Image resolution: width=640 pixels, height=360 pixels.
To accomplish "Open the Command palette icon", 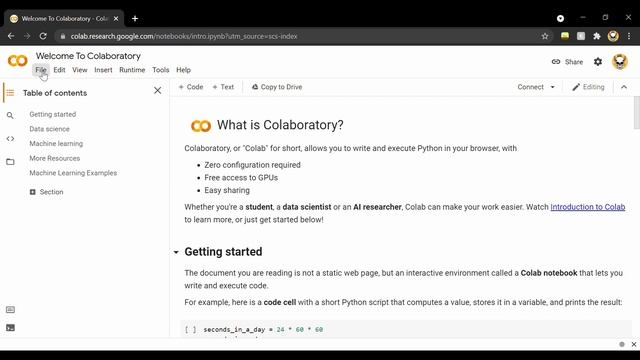I will pos(10,310).
